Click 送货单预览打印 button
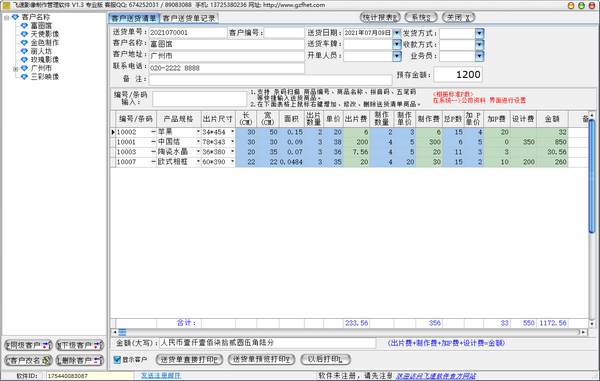The image size is (600, 381). point(261,360)
